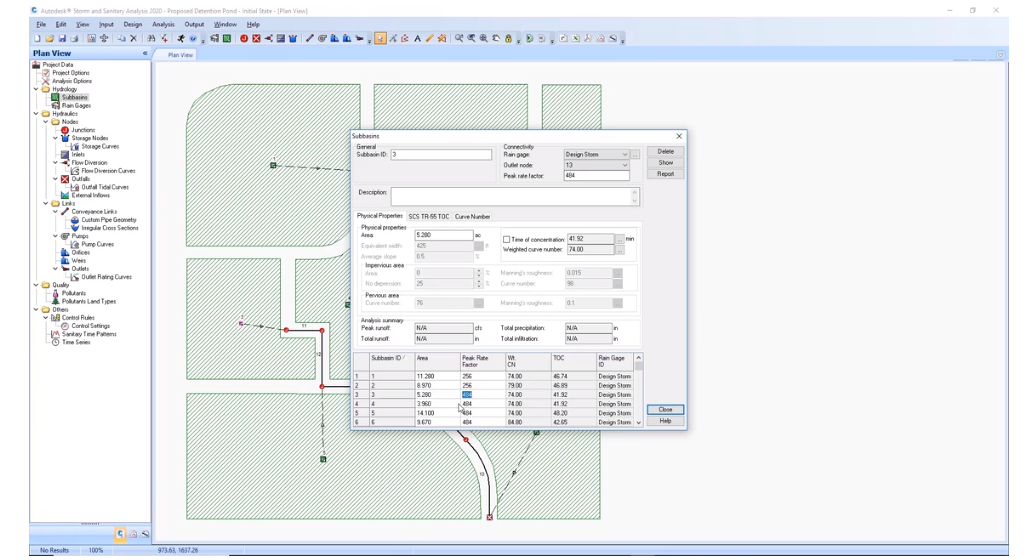
Task: Click the subbasin table scroll-down arrow
Action: click(638, 422)
